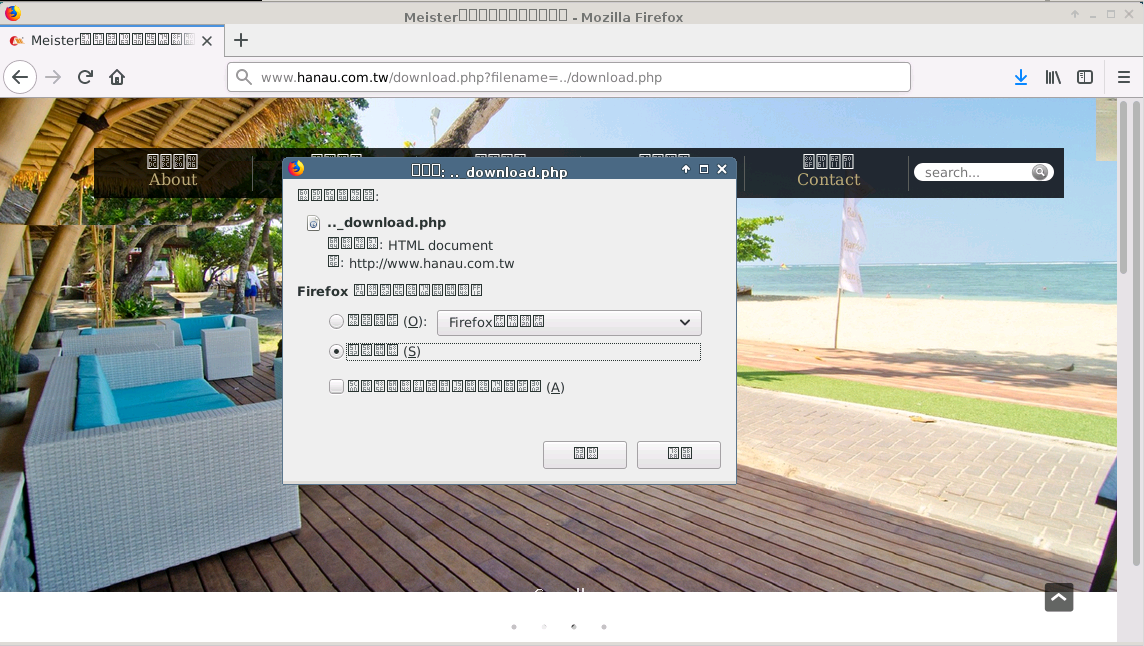Click the website search magnifier button
Viewport: 1144px width, 646px height.
[1040, 172]
